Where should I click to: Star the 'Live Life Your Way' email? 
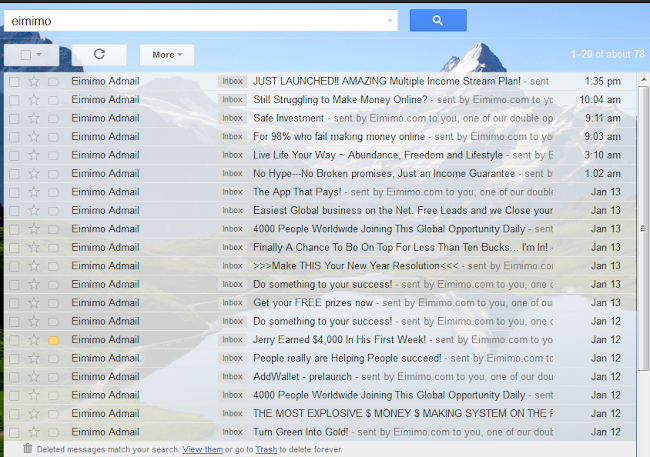tap(34, 155)
